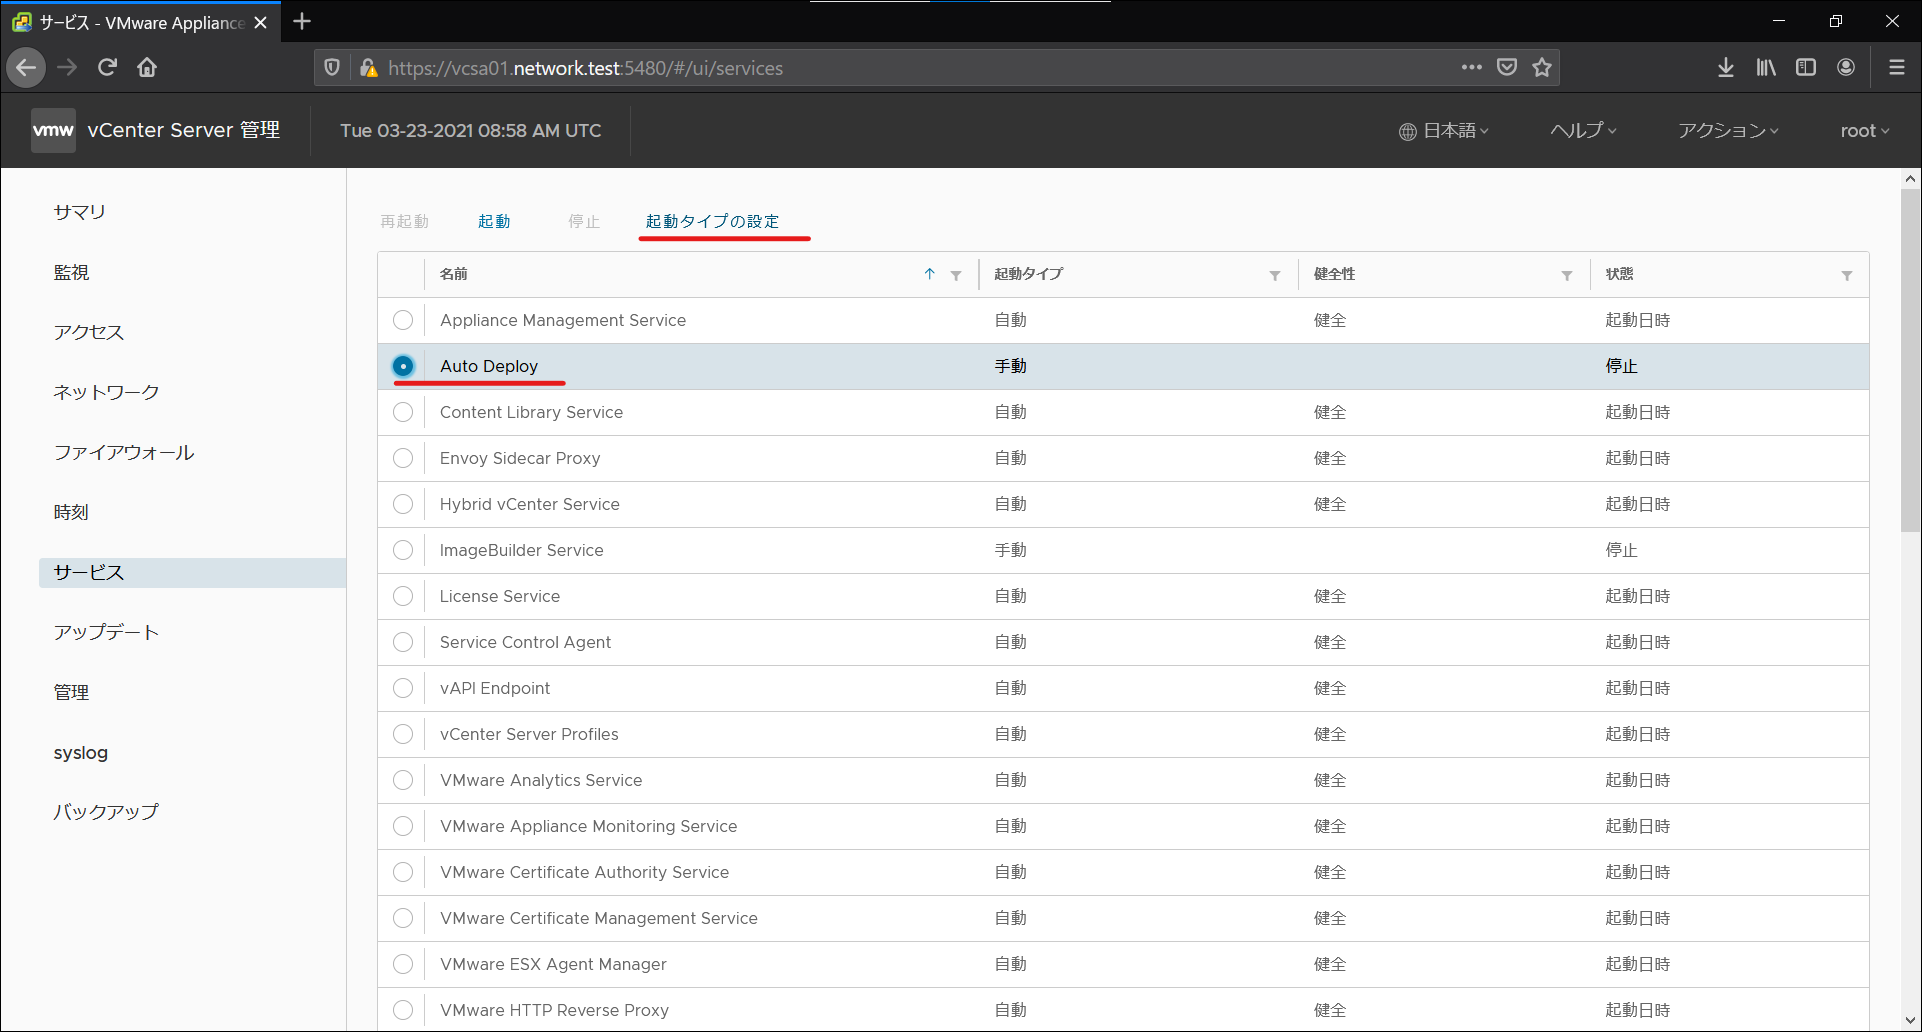Select Hybrid vCenter Service radio button
This screenshot has width=1922, height=1032.
pyautogui.click(x=403, y=504)
